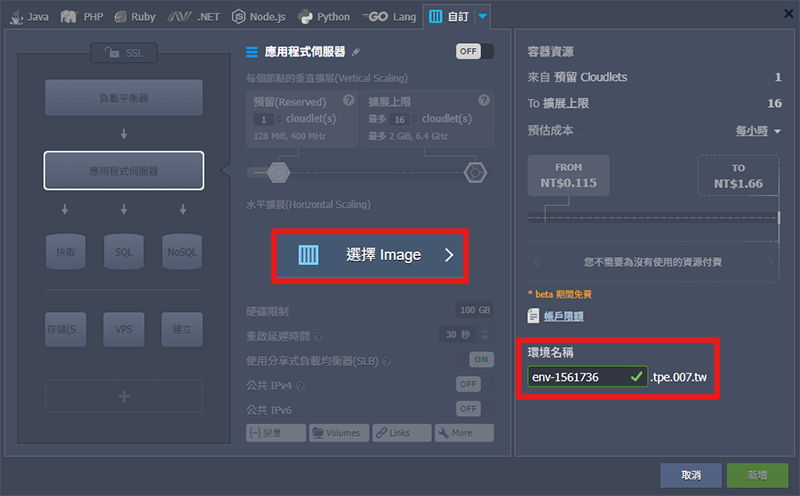Click the FROM NT$0.115 price box
This screenshot has height=496, width=800.
[568, 175]
